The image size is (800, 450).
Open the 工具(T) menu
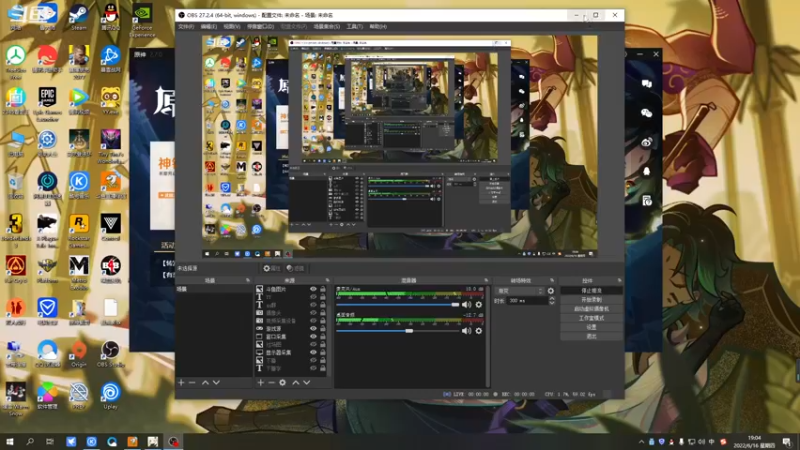[x=355, y=27]
